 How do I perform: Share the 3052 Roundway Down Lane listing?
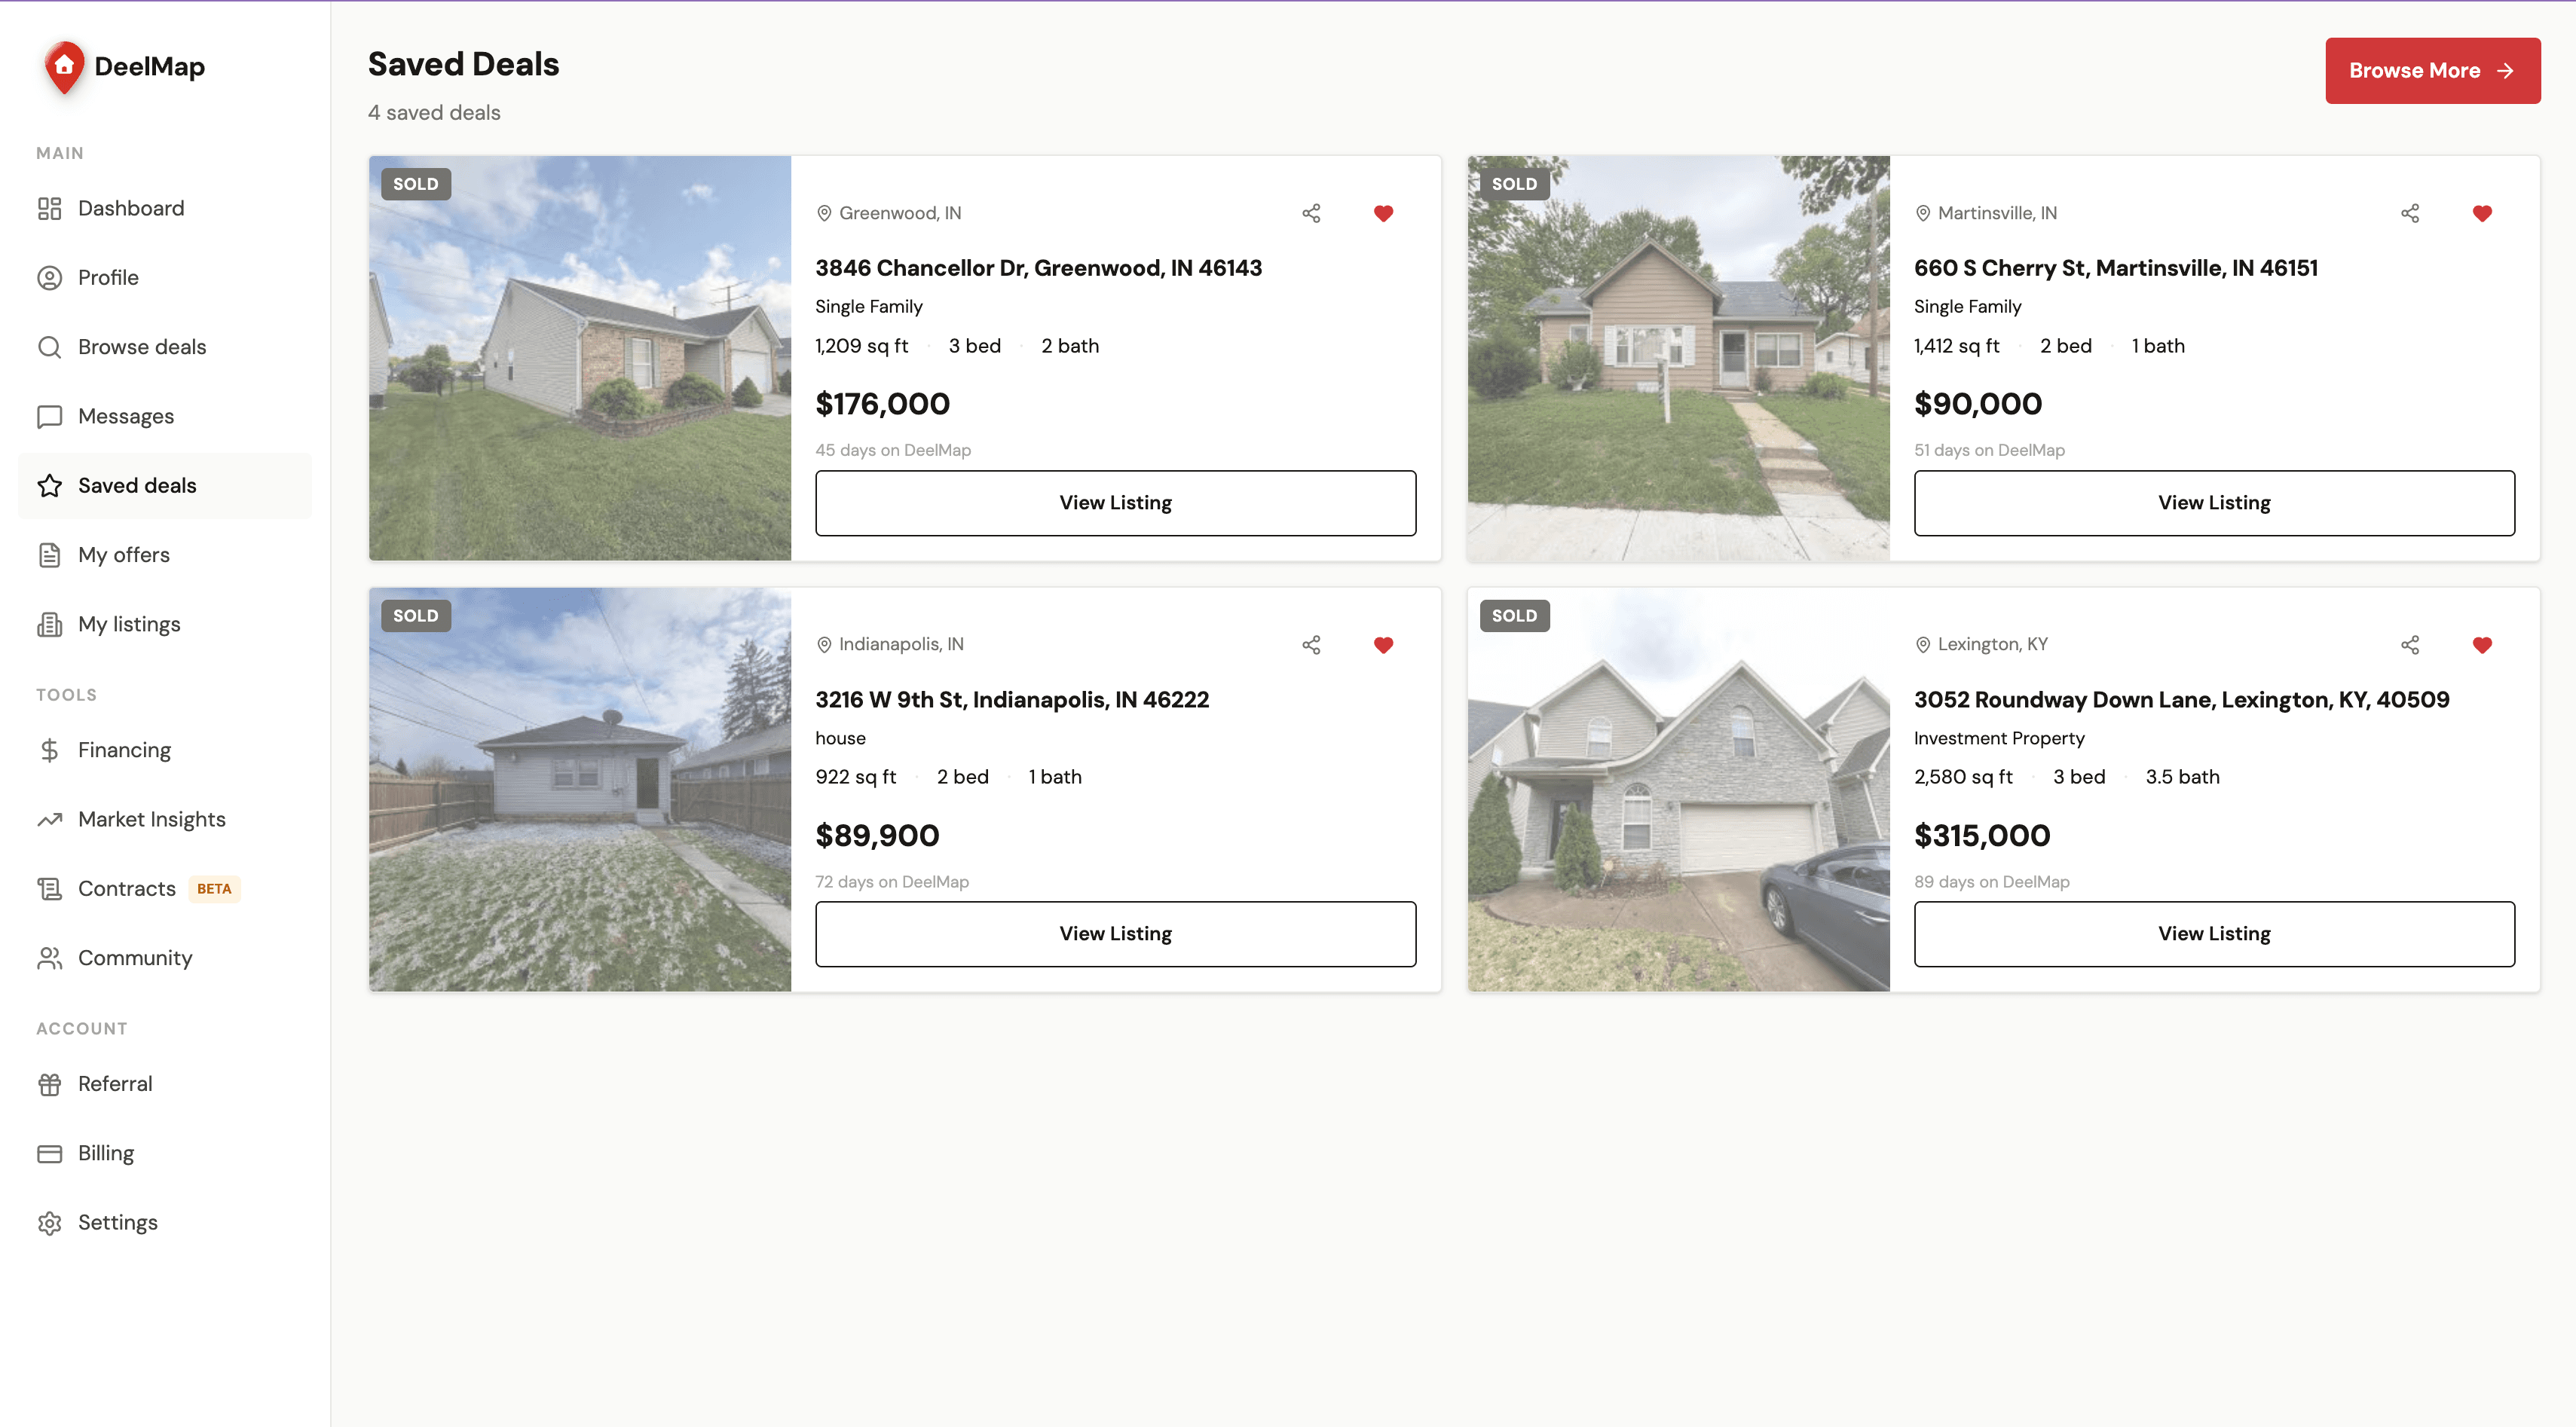pos(2410,645)
